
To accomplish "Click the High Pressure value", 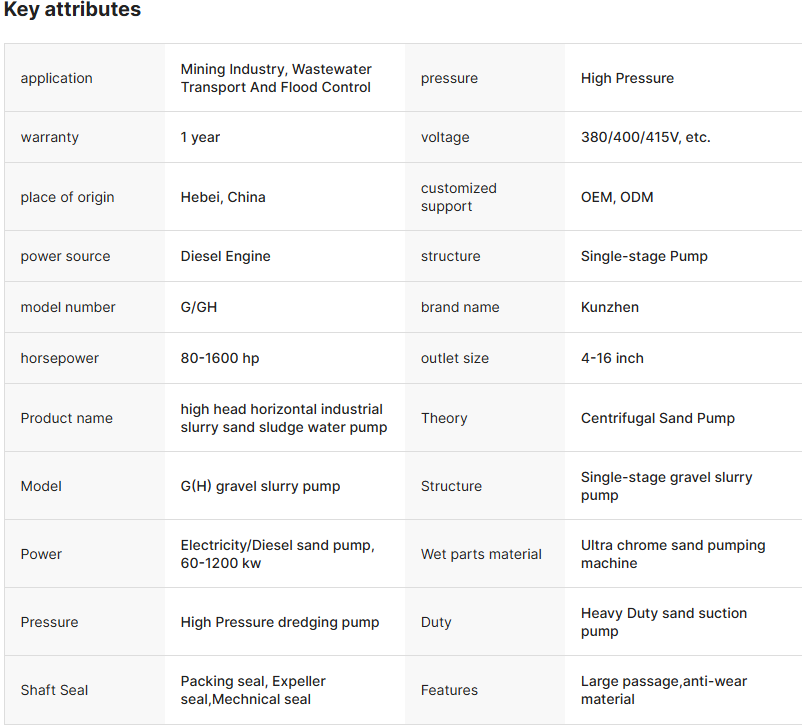I will 627,78.
